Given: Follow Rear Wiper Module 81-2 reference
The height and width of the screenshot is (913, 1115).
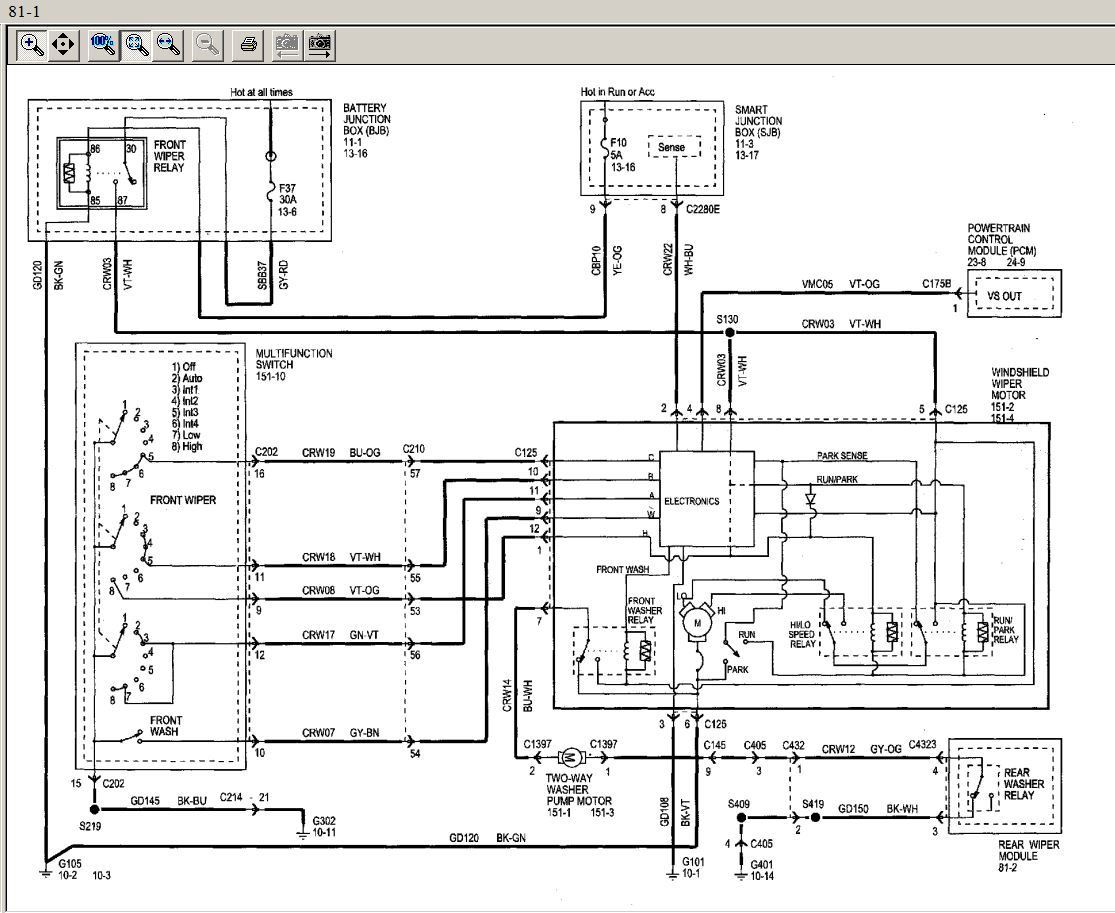Looking at the screenshot, I should point(1028,856).
